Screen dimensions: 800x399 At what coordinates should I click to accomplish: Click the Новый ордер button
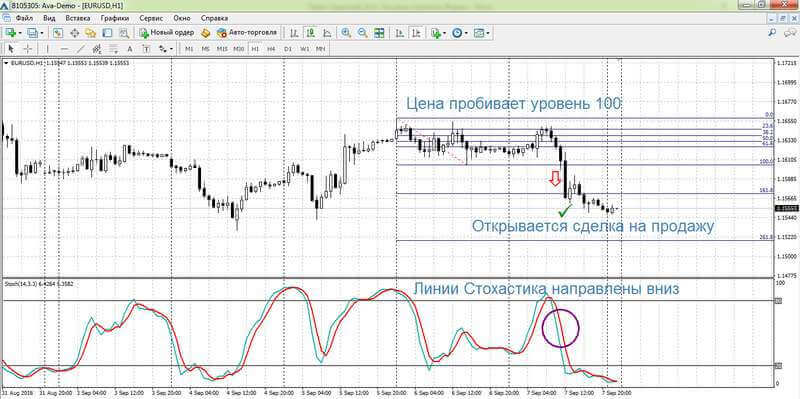[167, 33]
